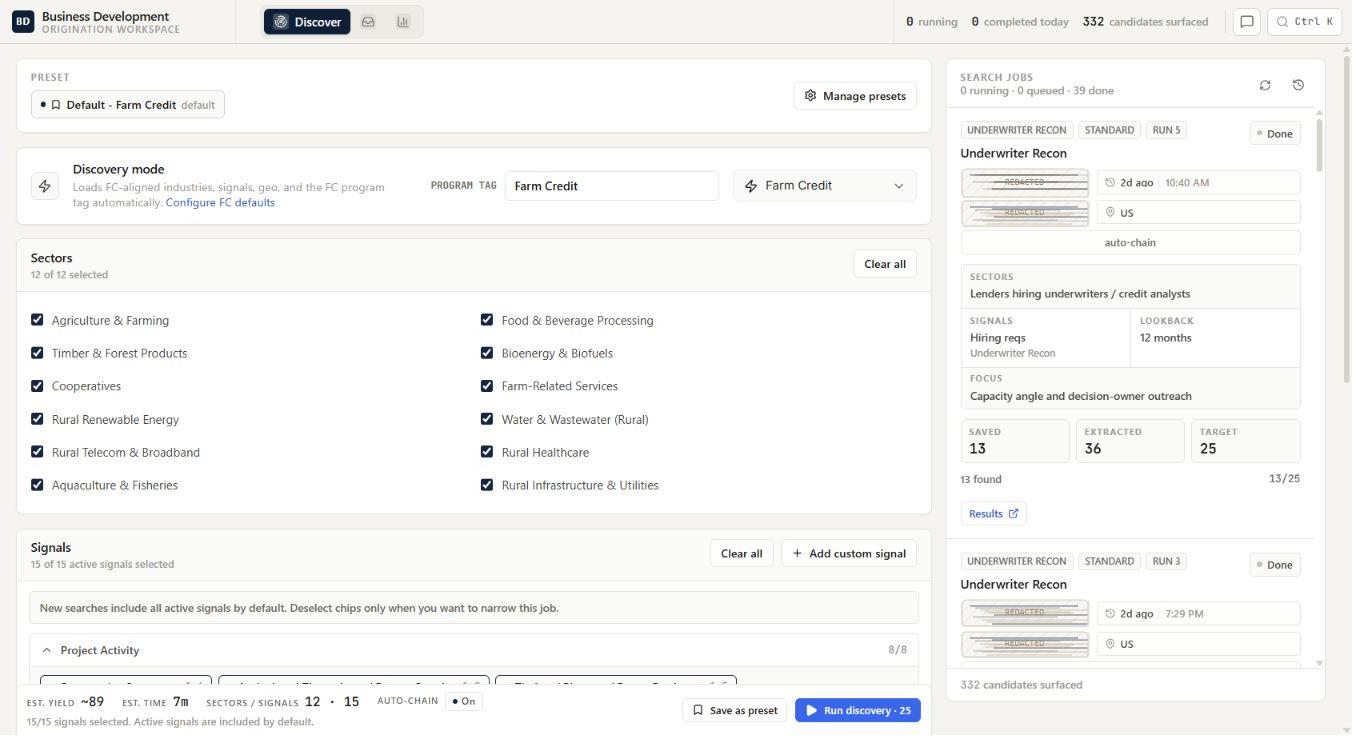Click the lightning icon in Farm Credit dropdown
This screenshot has height=744, width=1352.
click(x=751, y=186)
